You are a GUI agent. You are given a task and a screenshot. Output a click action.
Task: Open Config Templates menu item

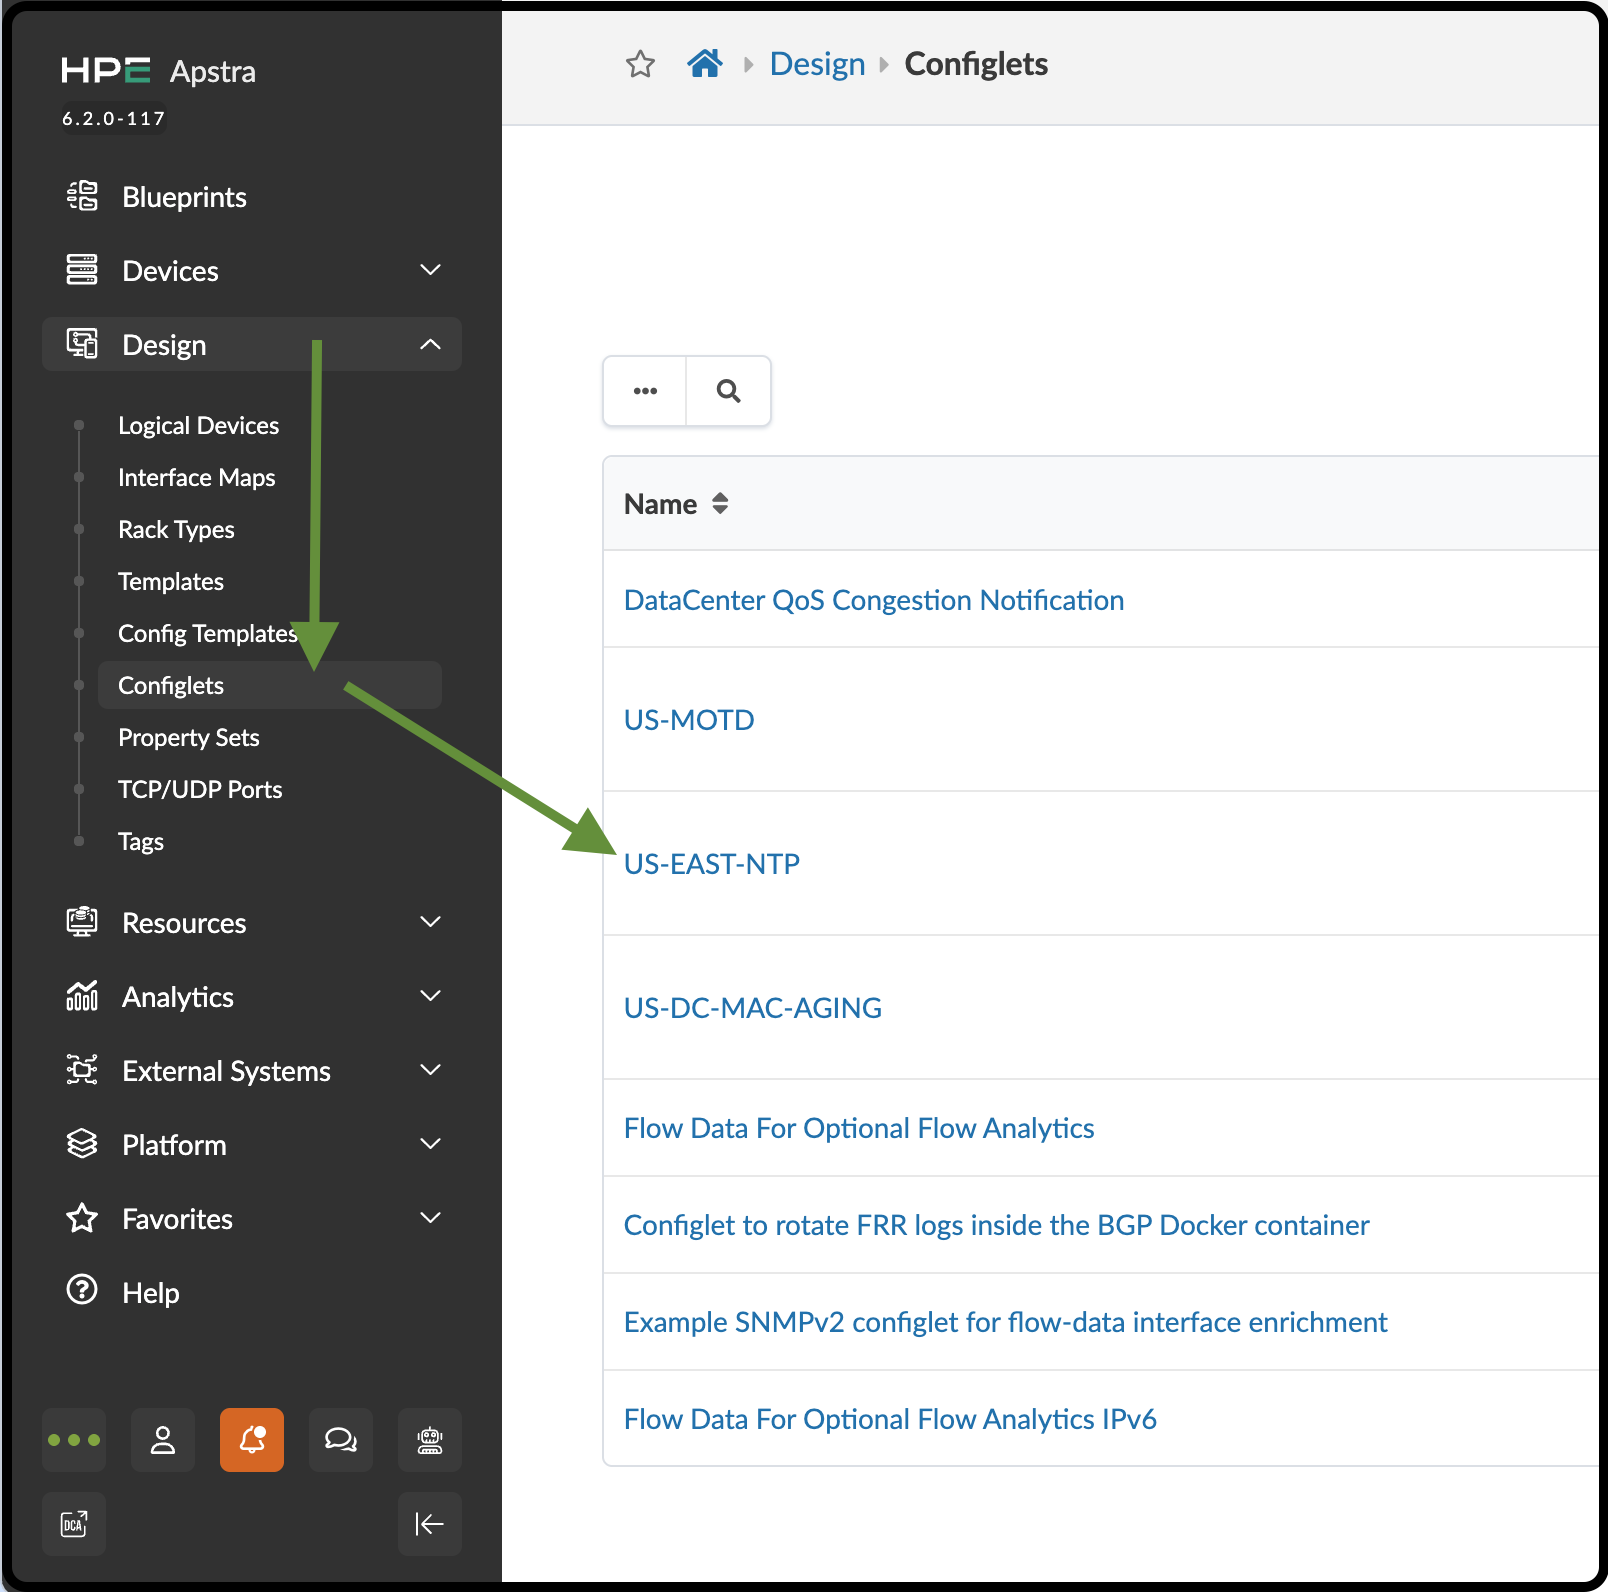tap(207, 633)
